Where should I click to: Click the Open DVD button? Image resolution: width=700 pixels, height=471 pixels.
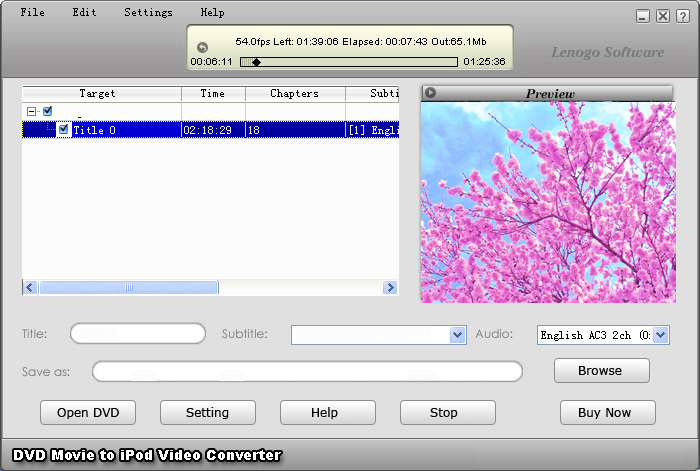pos(88,412)
